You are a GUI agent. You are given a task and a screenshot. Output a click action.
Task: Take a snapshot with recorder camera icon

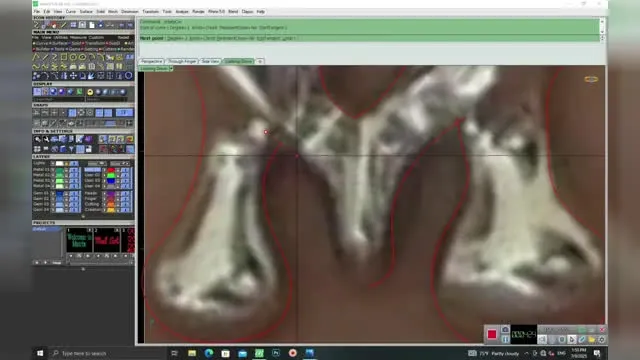coord(505,330)
